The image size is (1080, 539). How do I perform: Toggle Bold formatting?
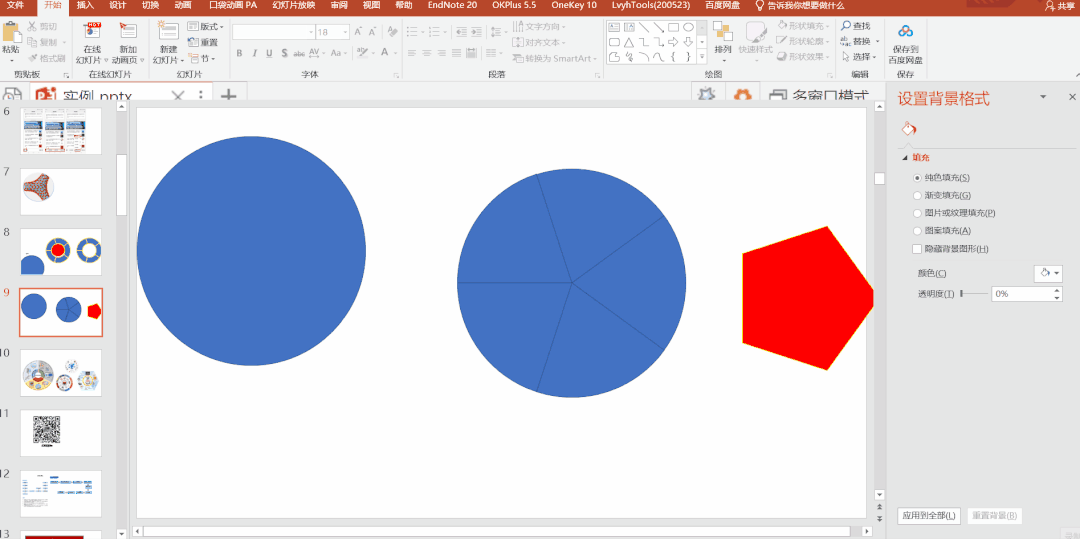coord(239,53)
